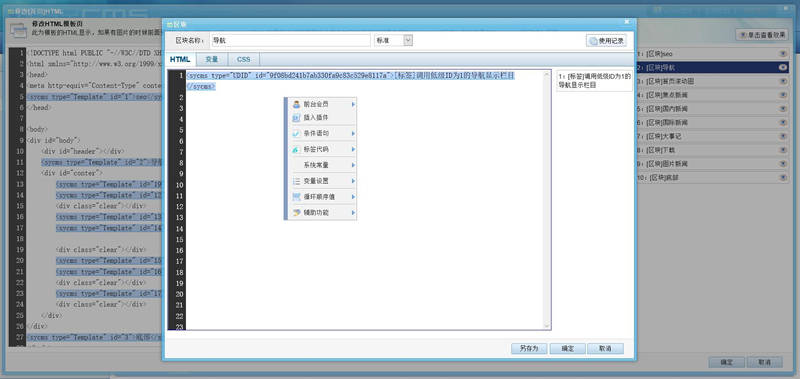Click the 标签代码 tag icon
Image resolution: width=800 pixels, height=379 pixels.
click(296, 149)
